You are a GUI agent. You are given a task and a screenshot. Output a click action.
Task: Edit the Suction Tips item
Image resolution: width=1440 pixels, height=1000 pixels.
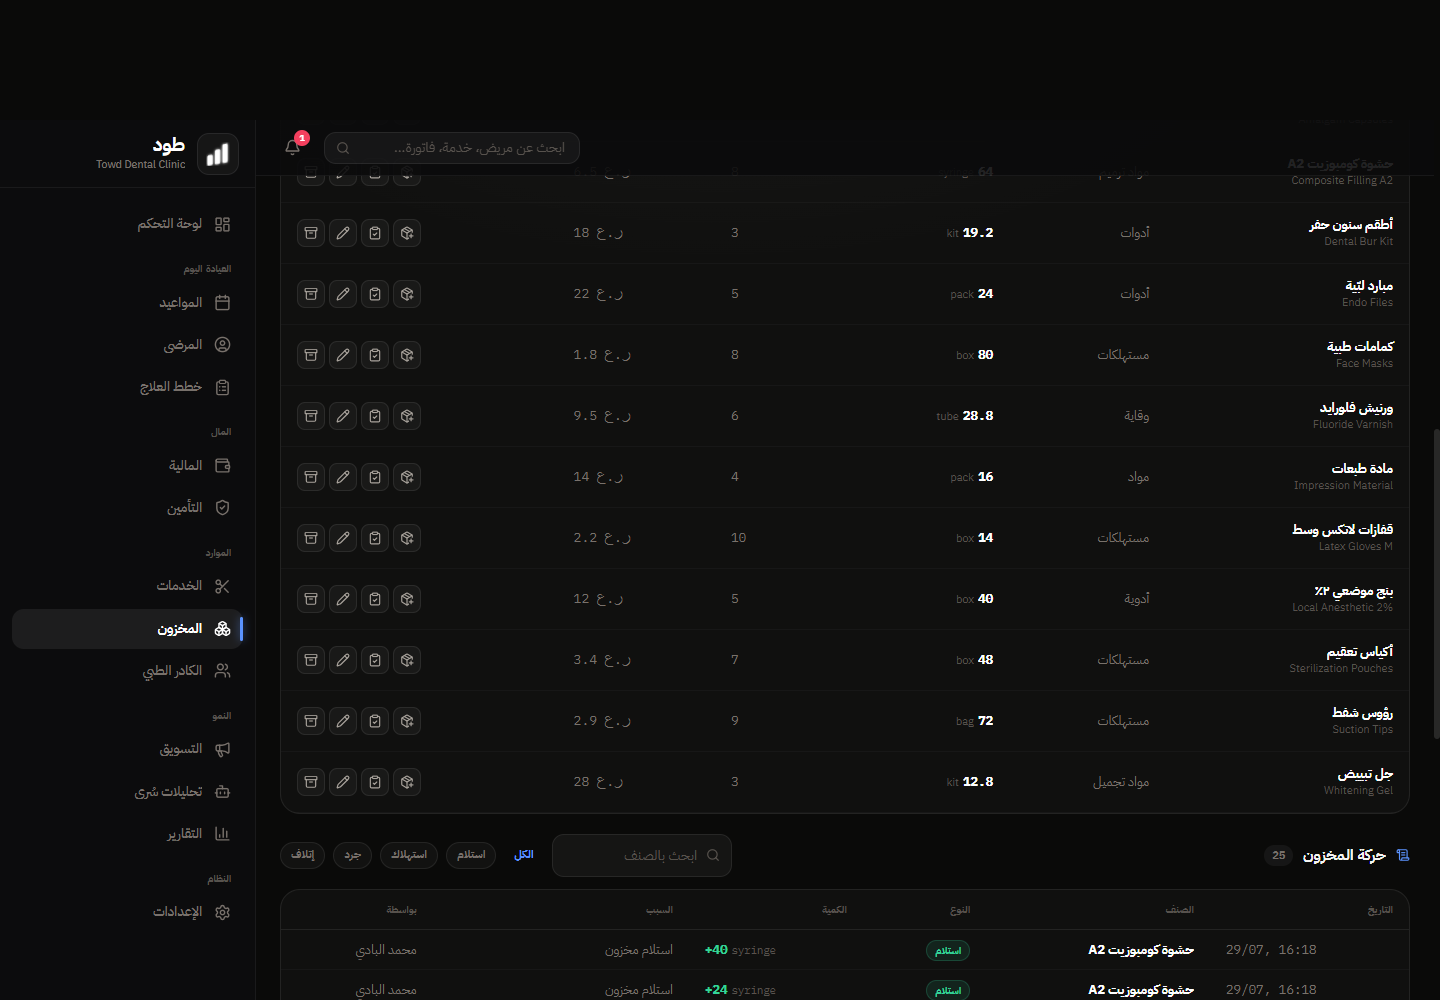coord(343,721)
